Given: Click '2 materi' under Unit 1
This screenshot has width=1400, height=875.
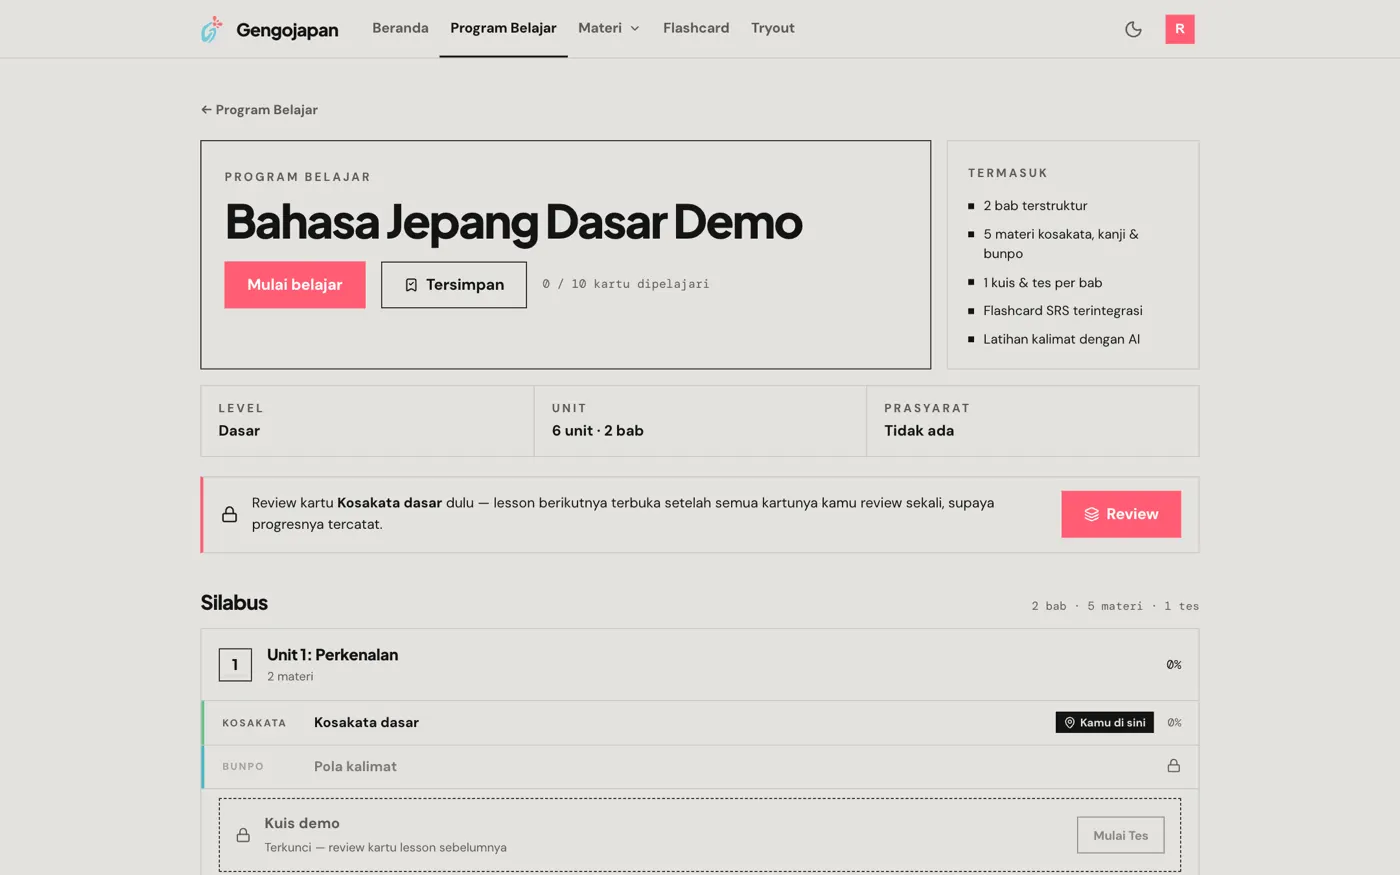Looking at the screenshot, I should tap(290, 677).
